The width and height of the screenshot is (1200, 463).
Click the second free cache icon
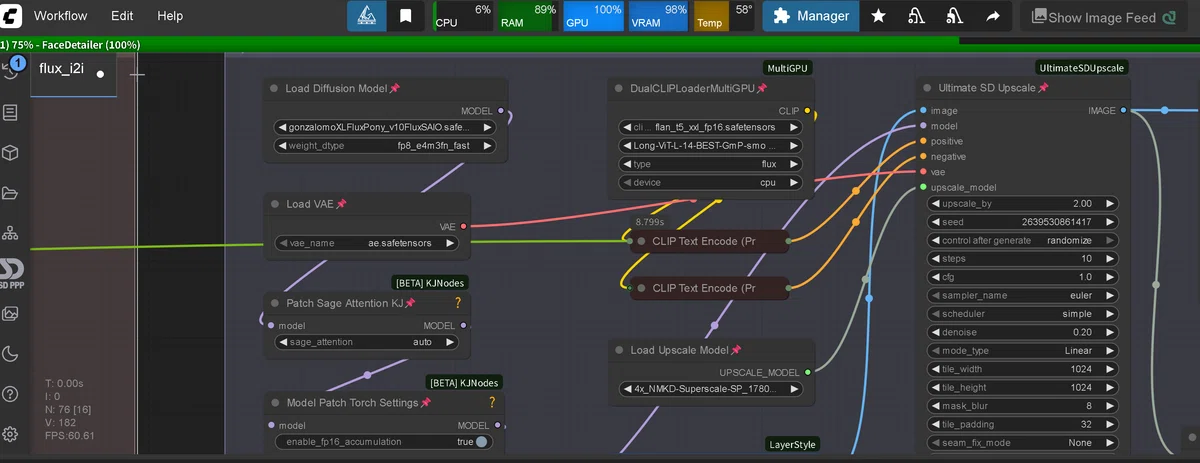point(954,16)
